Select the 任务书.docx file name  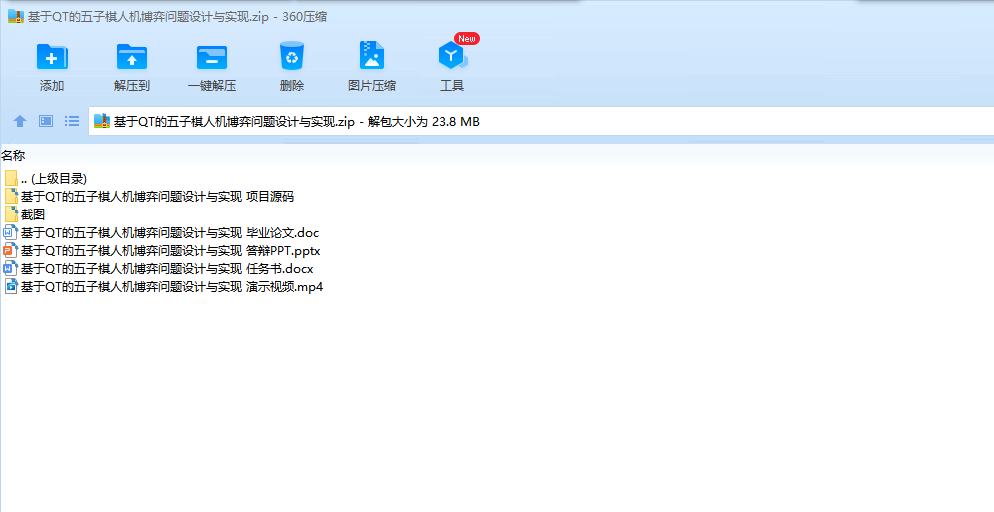point(167,269)
